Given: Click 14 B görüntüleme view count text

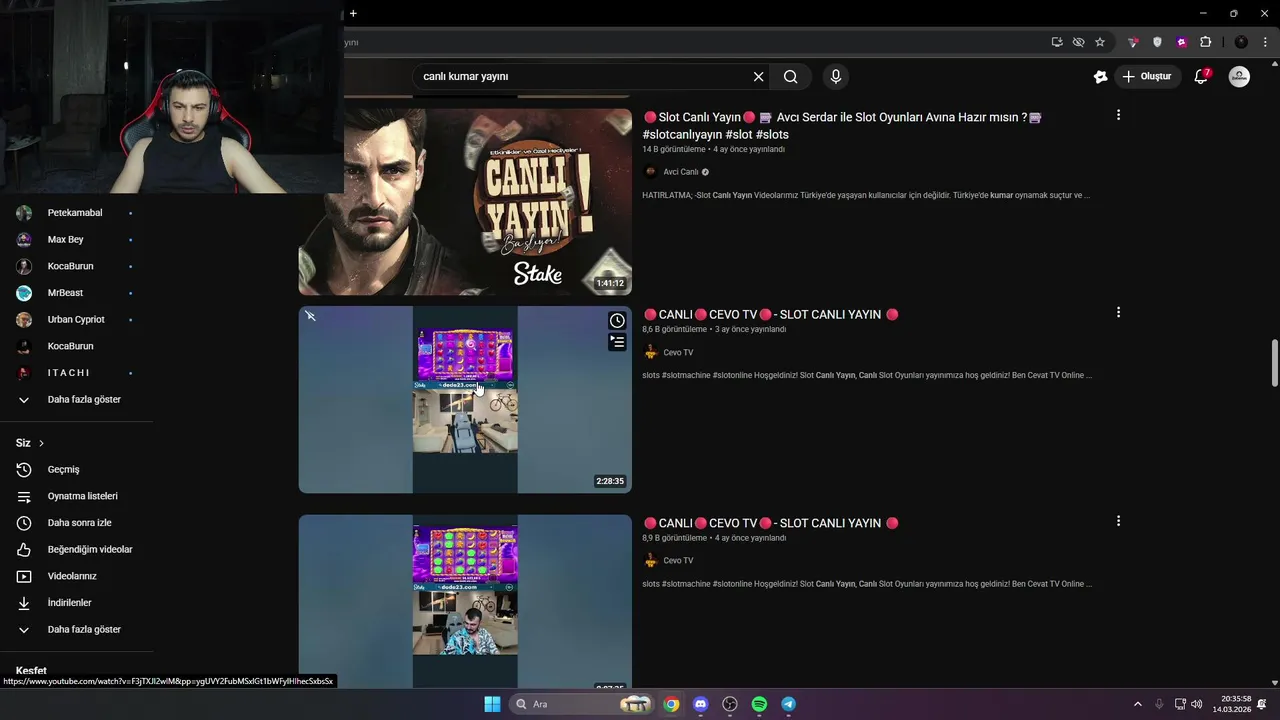Looking at the screenshot, I should click(673, 149).
